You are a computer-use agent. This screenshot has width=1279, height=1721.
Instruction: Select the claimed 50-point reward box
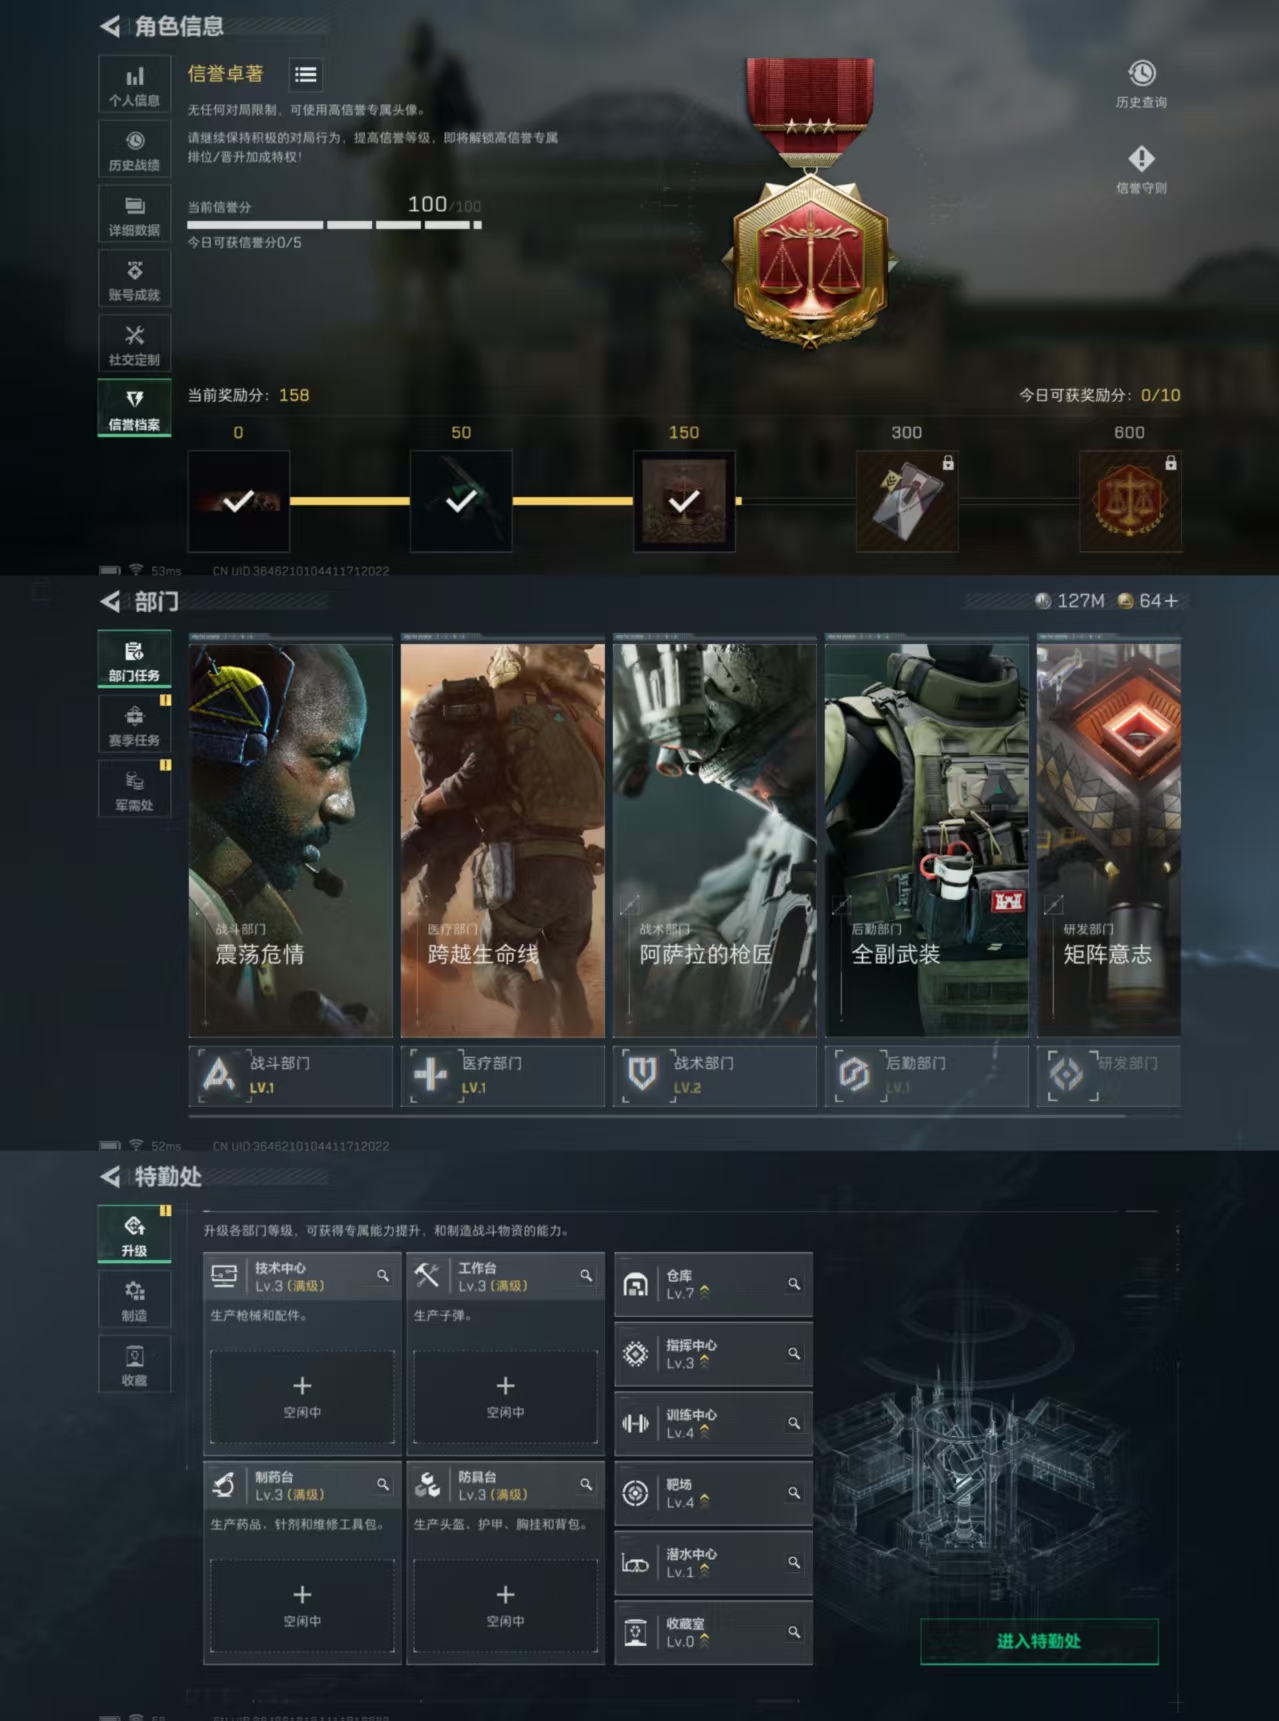[x=461, y=501]
